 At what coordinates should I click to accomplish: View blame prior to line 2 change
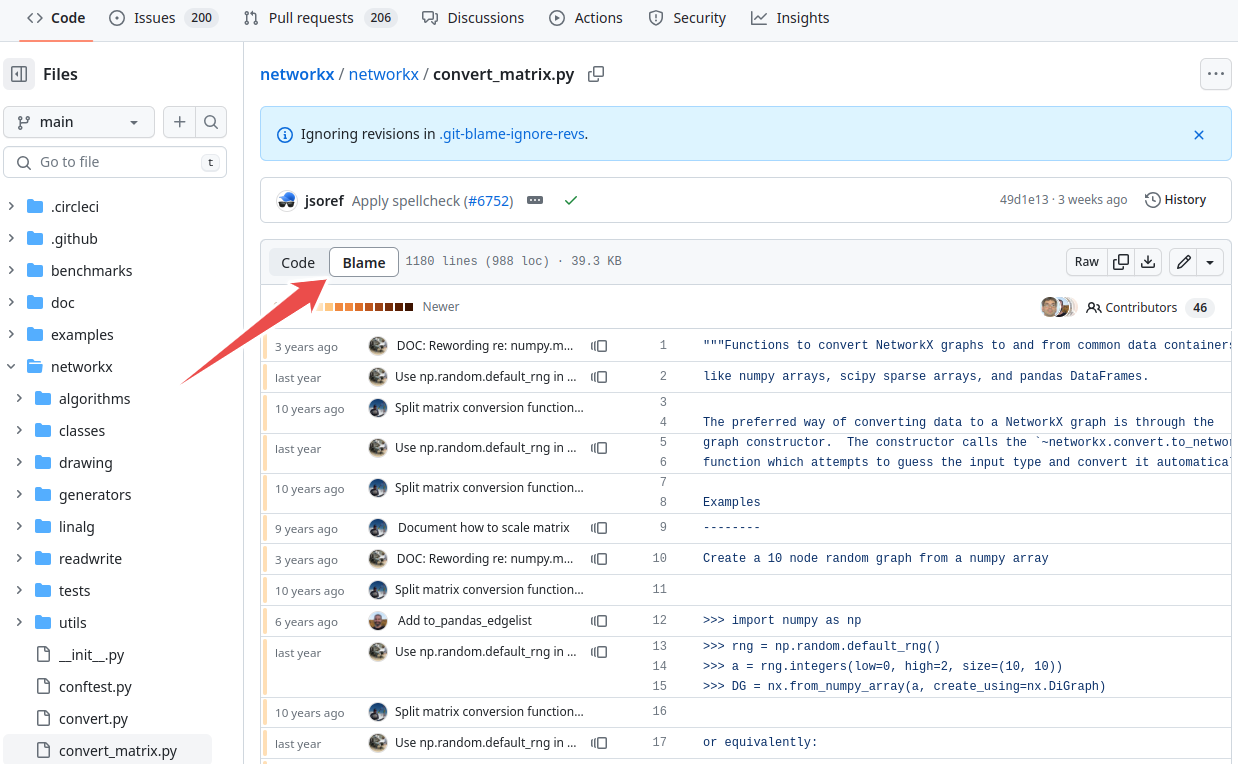pyautogui.click(x=599, y=377)
